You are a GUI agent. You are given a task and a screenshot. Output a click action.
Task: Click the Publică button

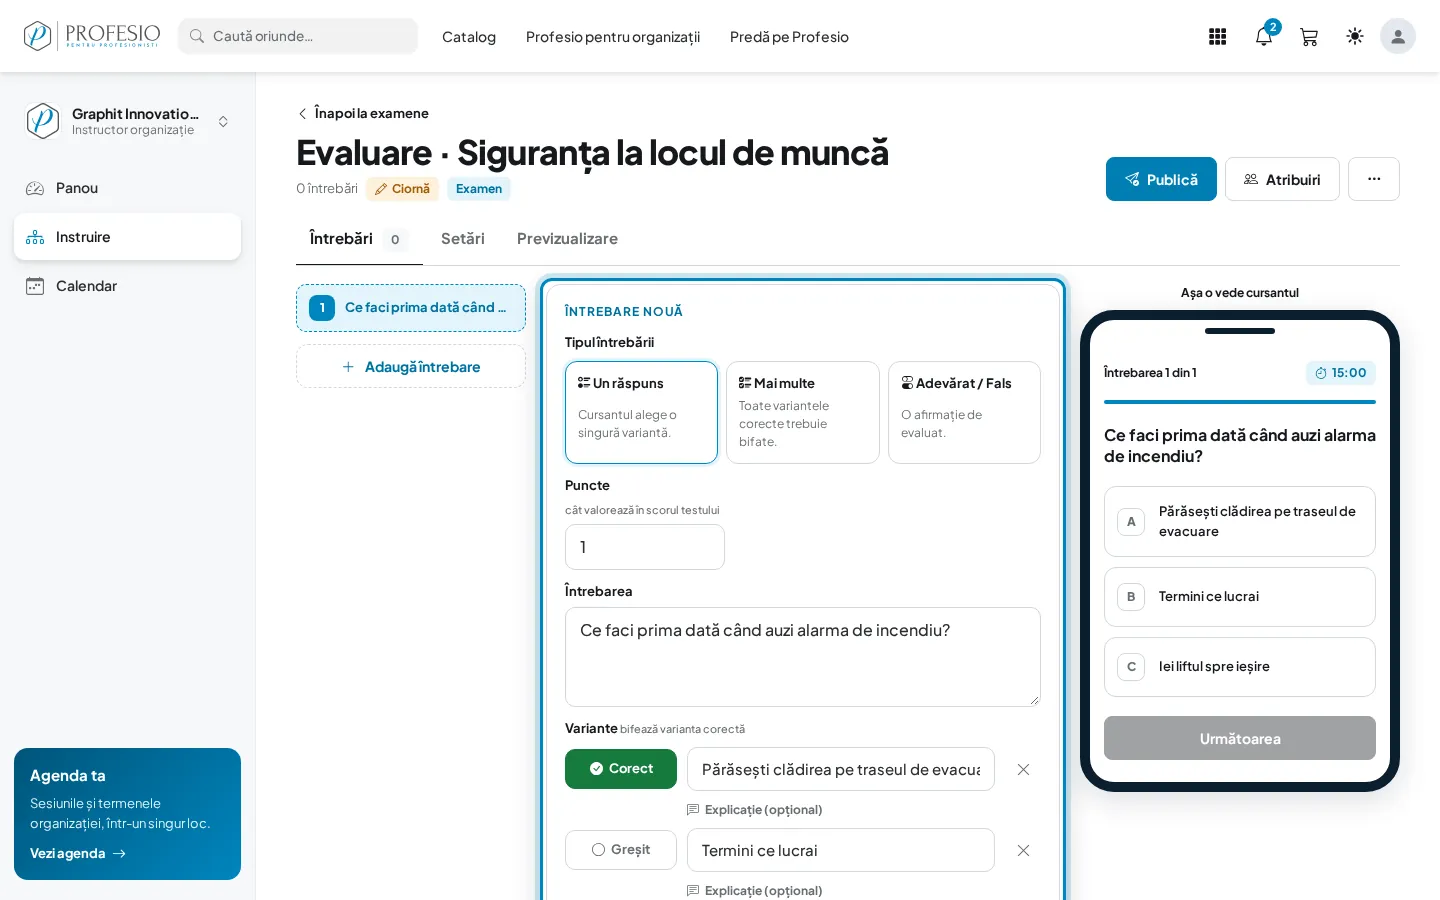point(1161,179)
